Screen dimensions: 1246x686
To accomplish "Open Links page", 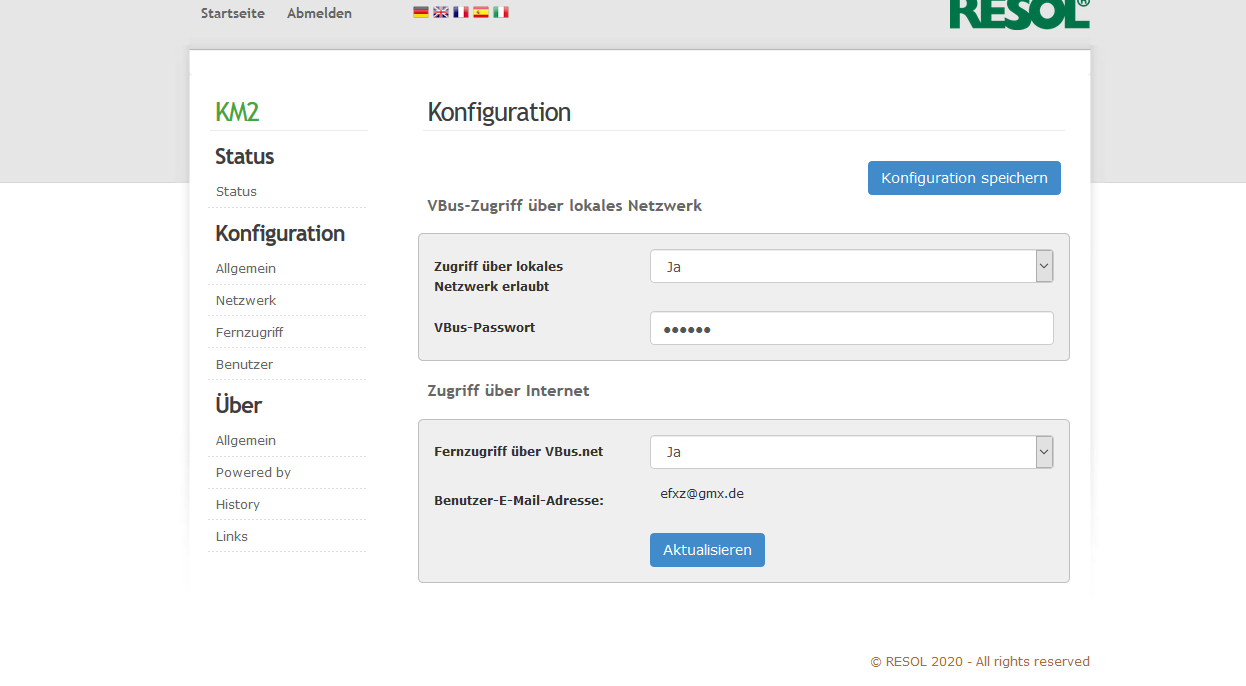I will (x=232, y=537).
